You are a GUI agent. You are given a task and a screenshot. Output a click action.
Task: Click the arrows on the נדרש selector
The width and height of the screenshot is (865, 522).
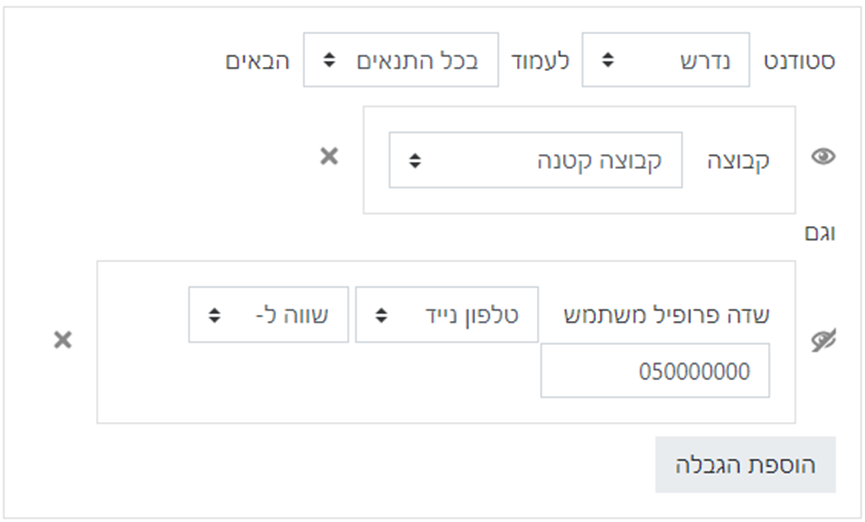coord(607,60)
